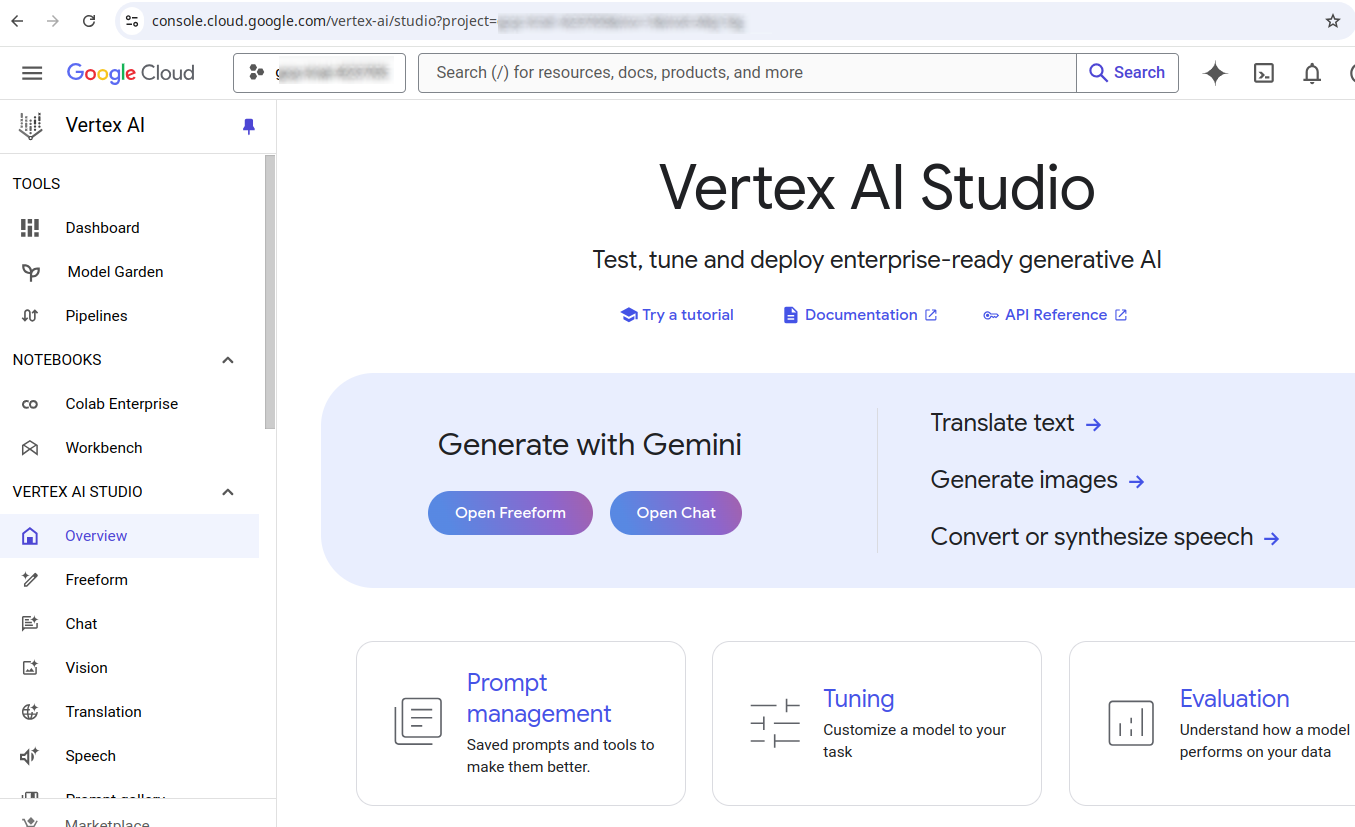
Task: Click the Translation globe icon
Action: 30,712
